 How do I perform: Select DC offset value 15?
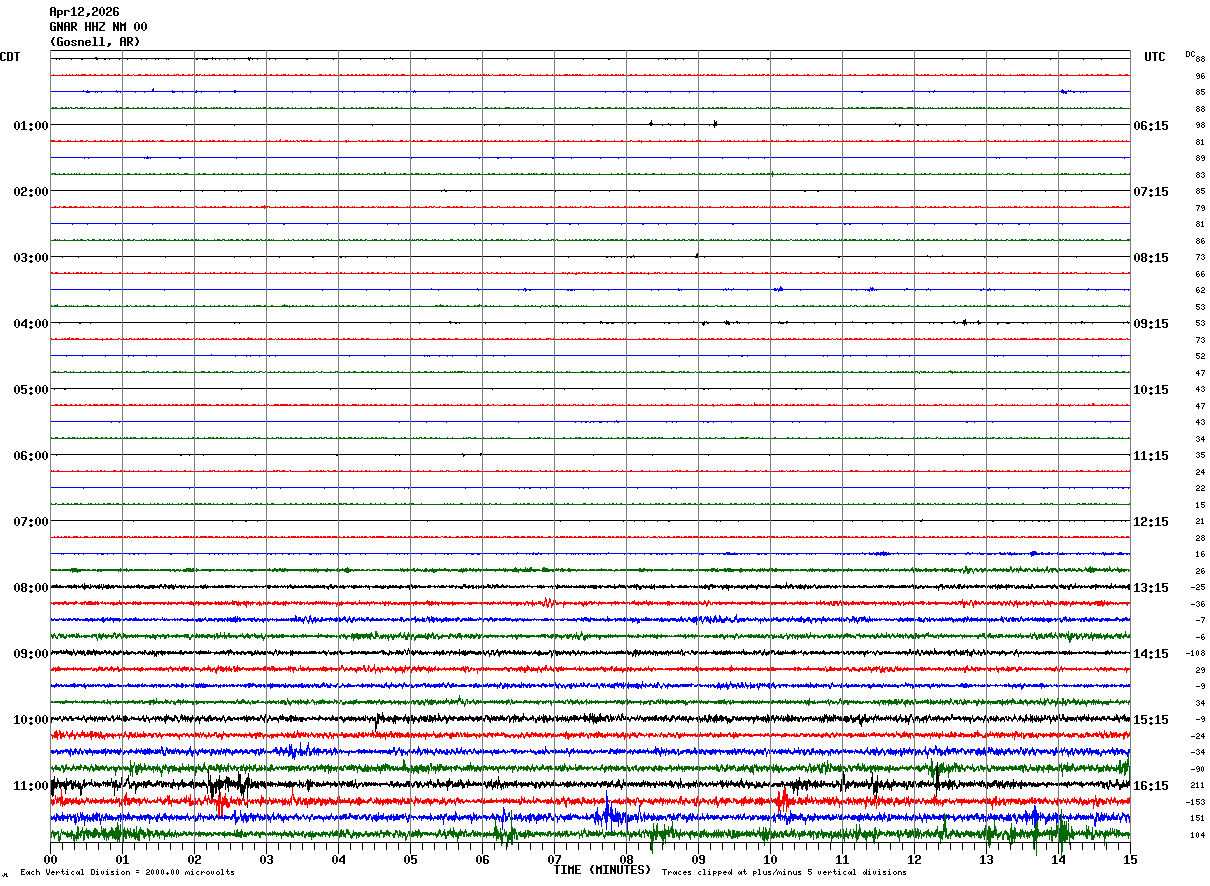(1200, 505)
